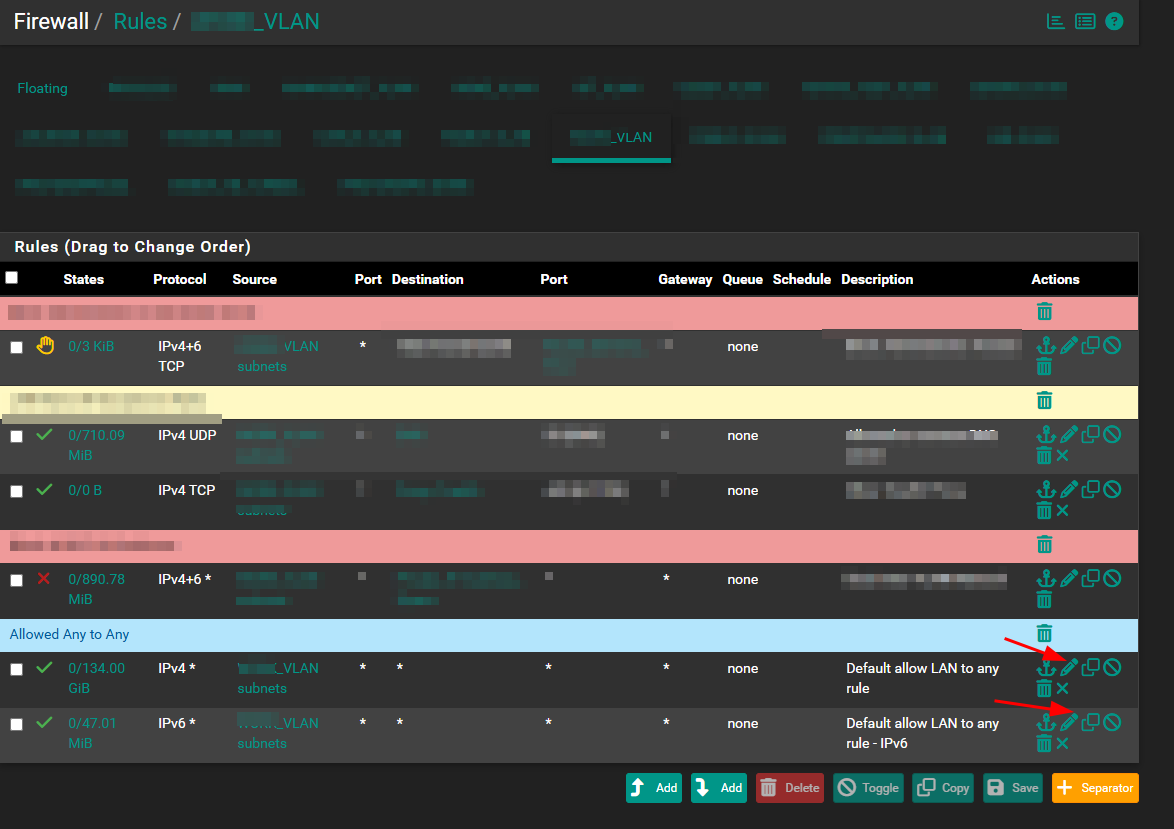Image resolution: width=1174 pixels, height=829 pixels.
Task: Delete the IPv4 TCP 0/0 B rule
Action: 1044,511
